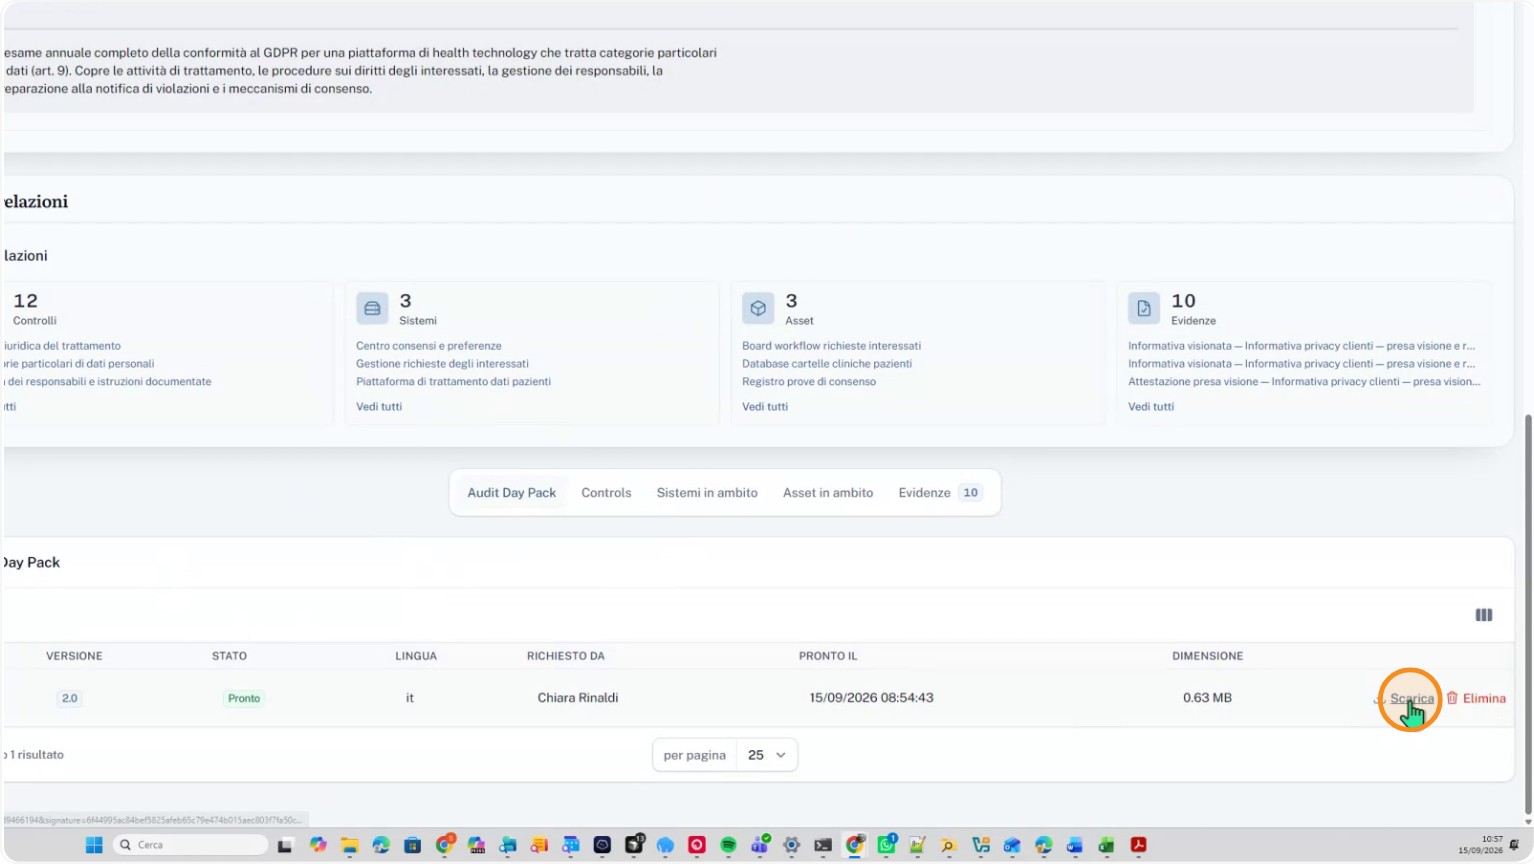Open the Evidenze tab with badge 10
The image size is (1534, 864).
pyautogui.click(x=940, y=493)
